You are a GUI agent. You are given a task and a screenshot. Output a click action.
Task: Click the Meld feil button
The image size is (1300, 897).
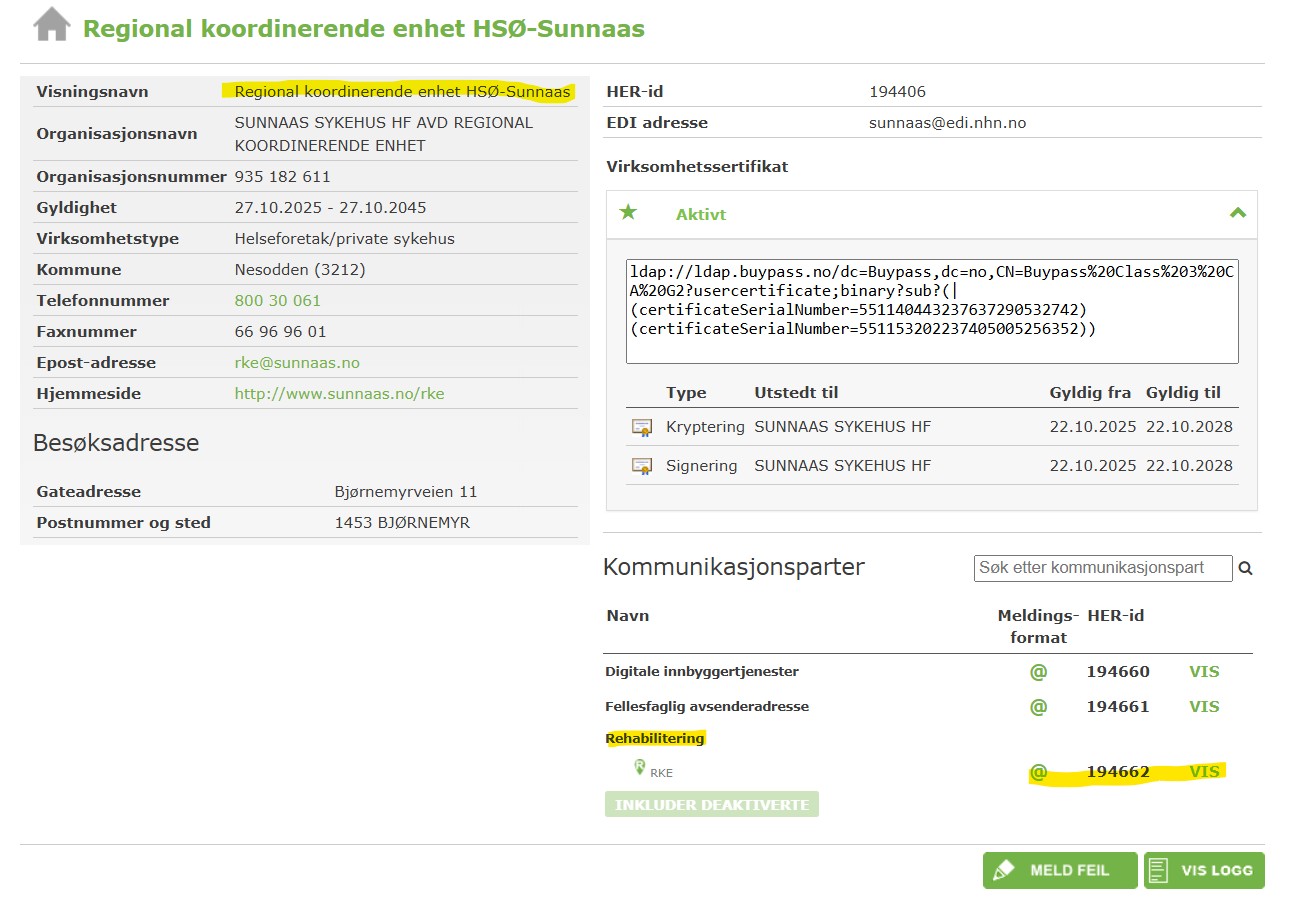pos(1059,870)
